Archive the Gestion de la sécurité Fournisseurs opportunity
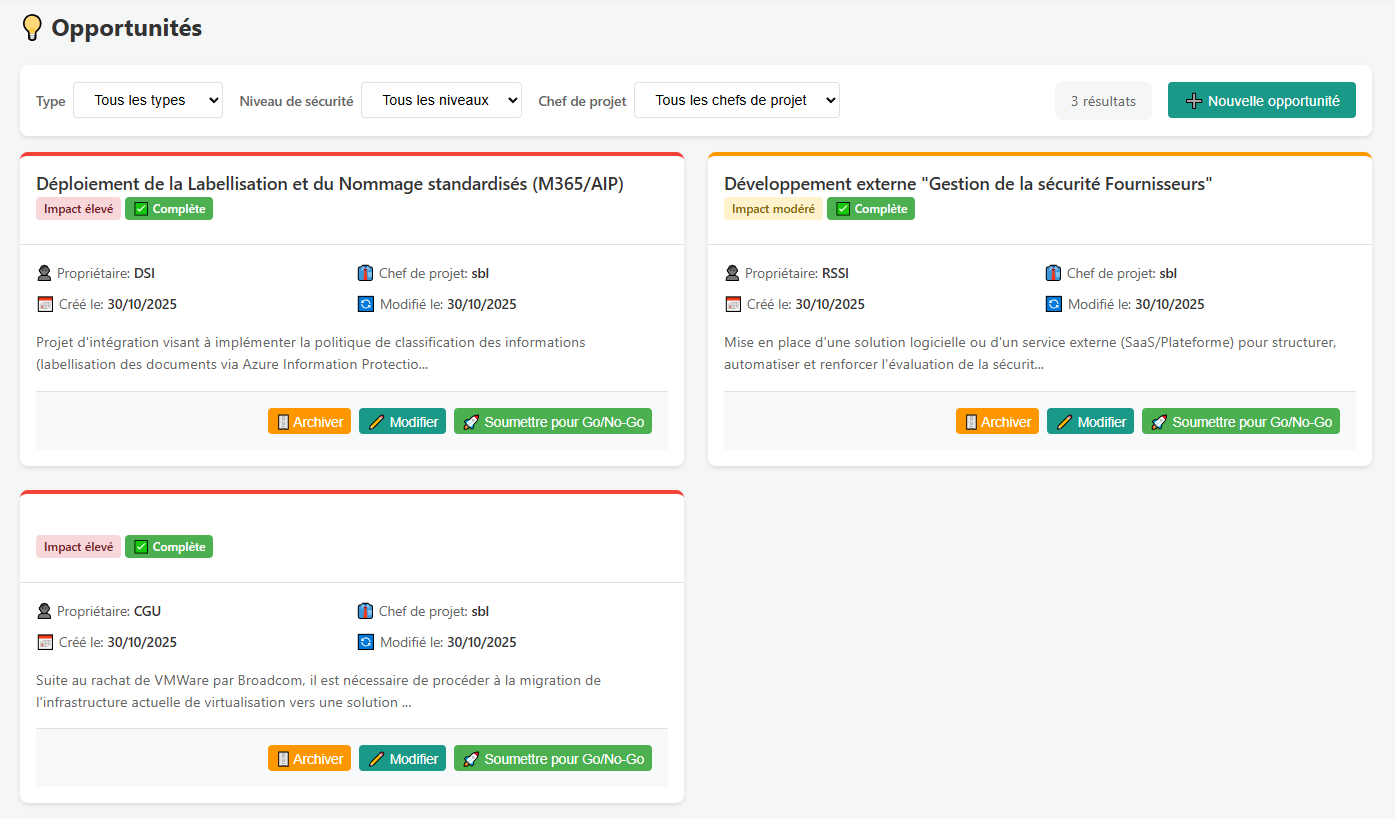The image size is (1395, 819). pos(997,421)
